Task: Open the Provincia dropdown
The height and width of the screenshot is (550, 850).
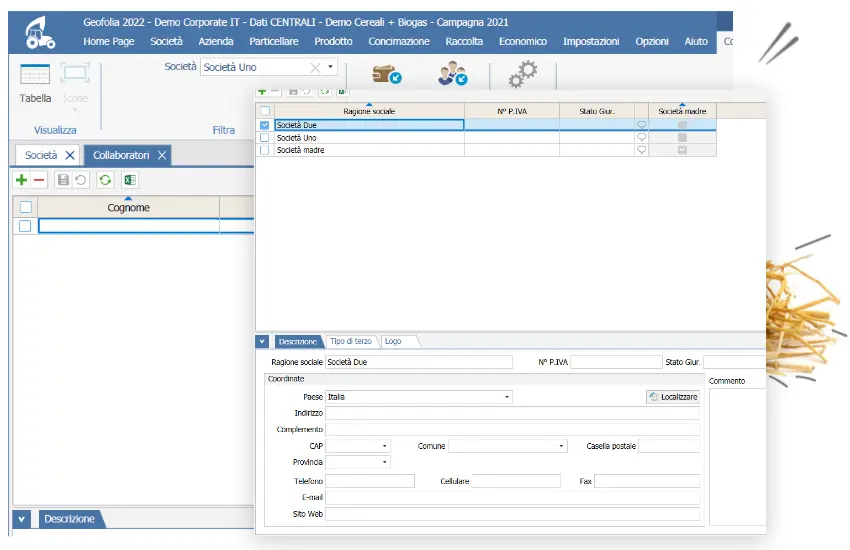Action: point(384,462)
